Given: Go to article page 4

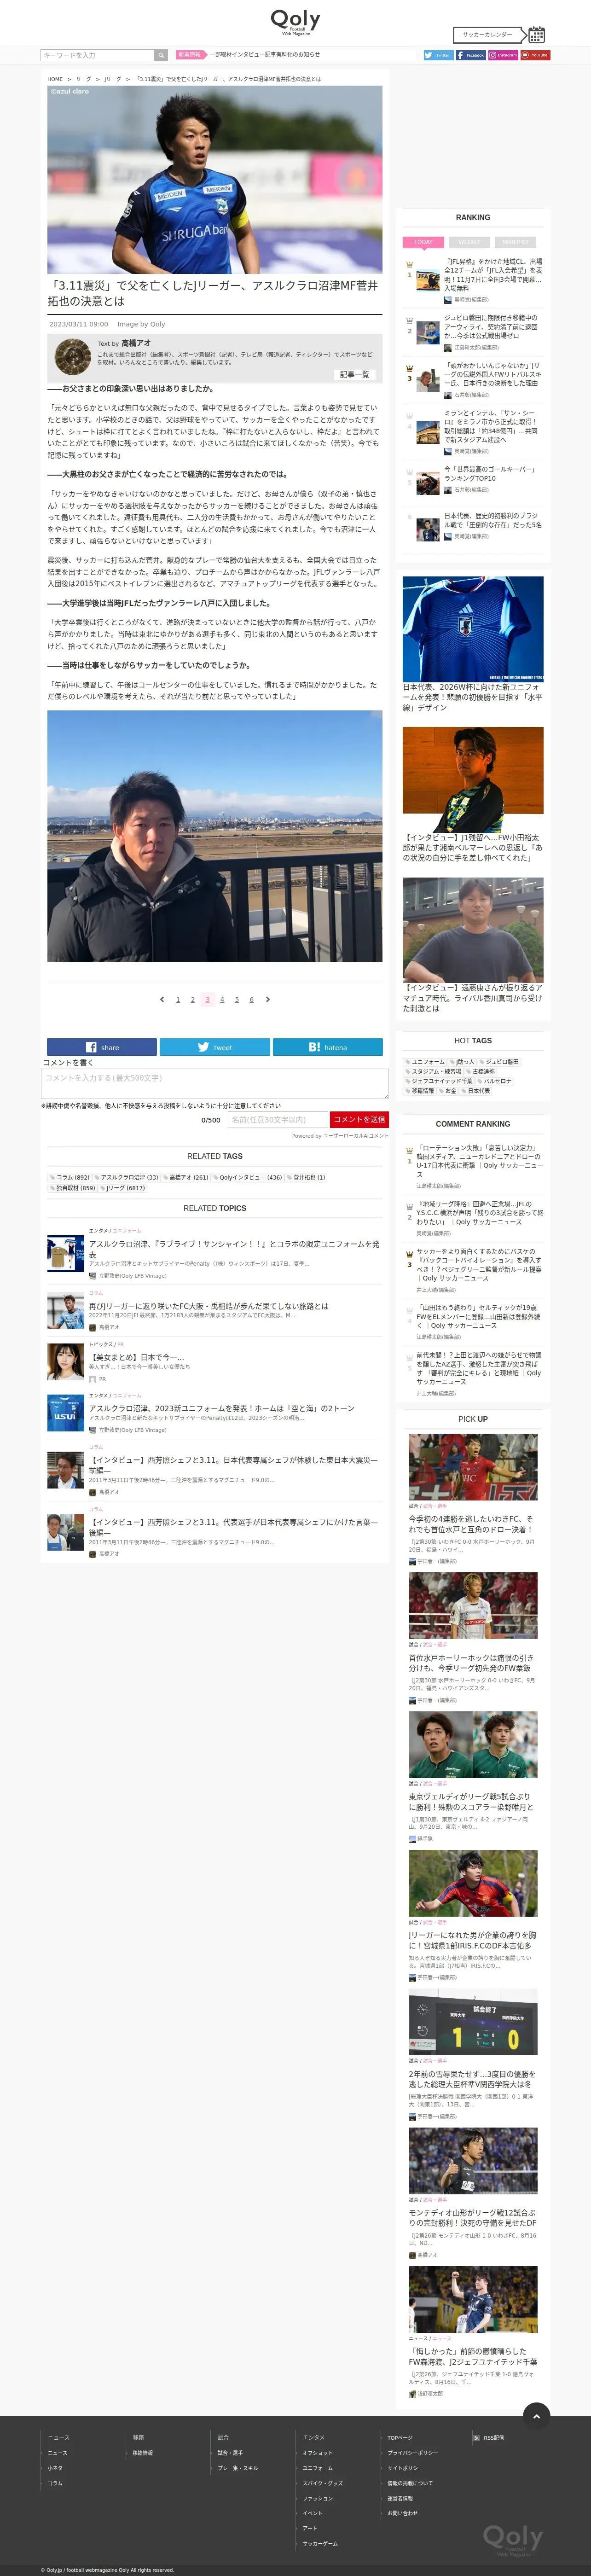Looking at the screenshot, I should (222, 999).
